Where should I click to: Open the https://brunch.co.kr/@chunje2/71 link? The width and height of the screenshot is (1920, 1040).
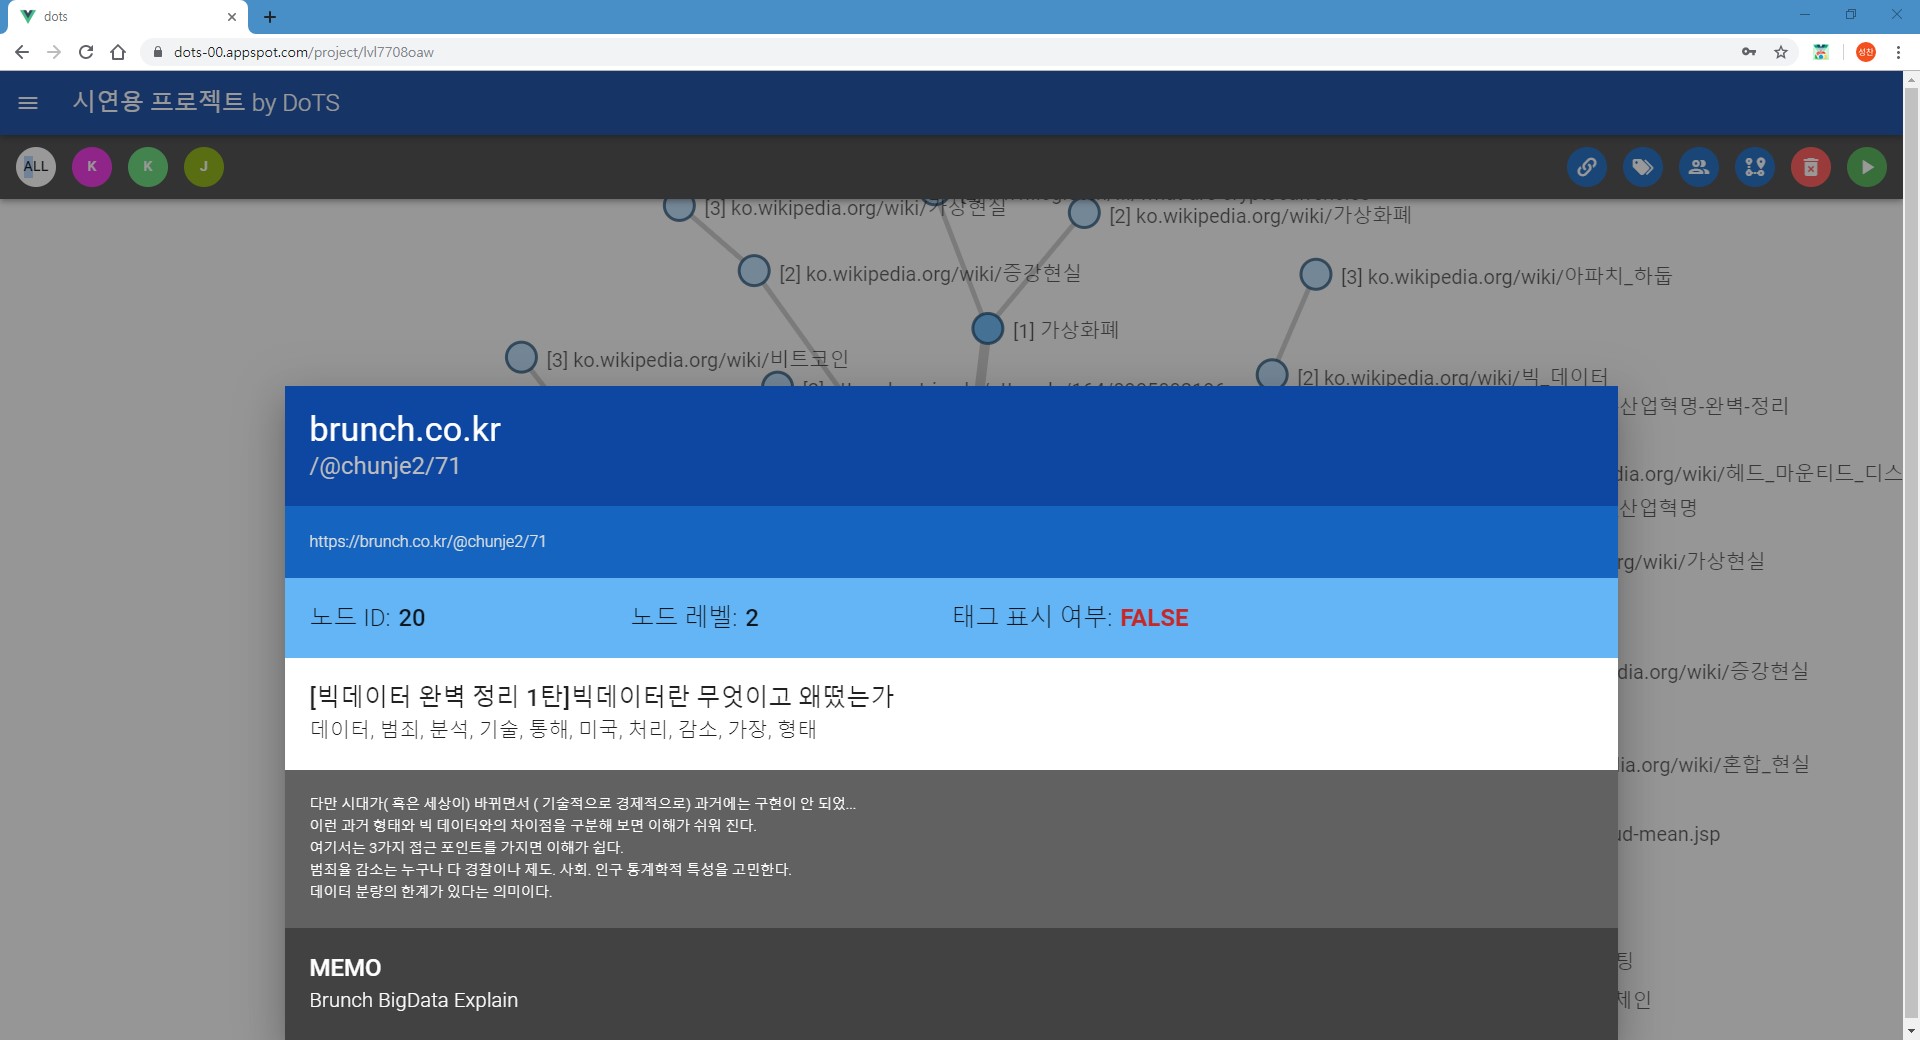click(428, 541)
